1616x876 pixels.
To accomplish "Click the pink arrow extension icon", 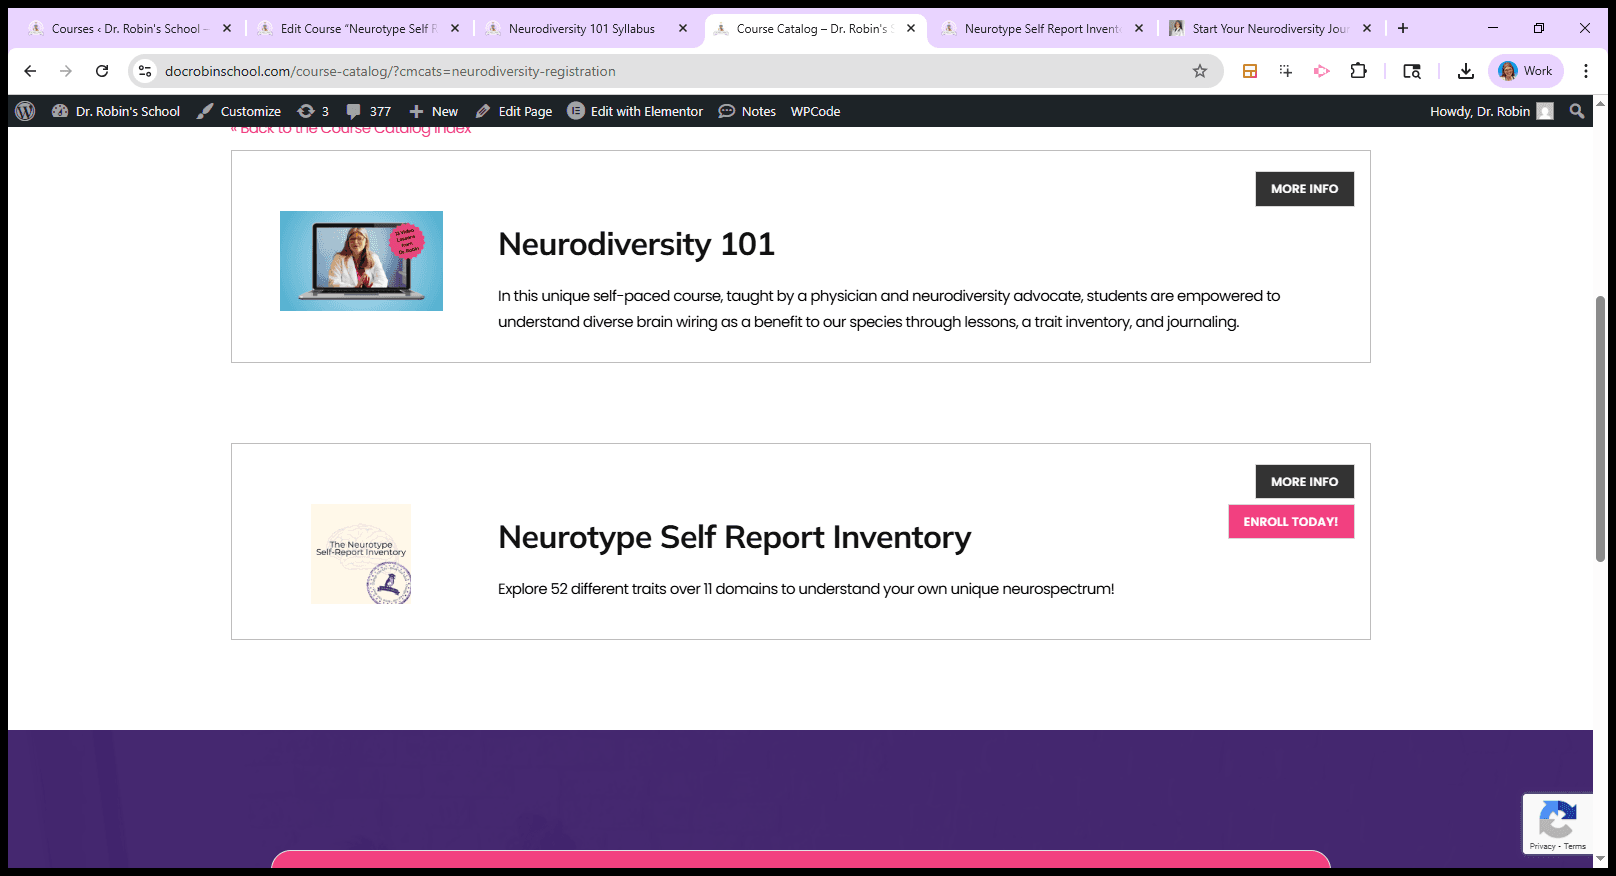I will pos(1322,71).
